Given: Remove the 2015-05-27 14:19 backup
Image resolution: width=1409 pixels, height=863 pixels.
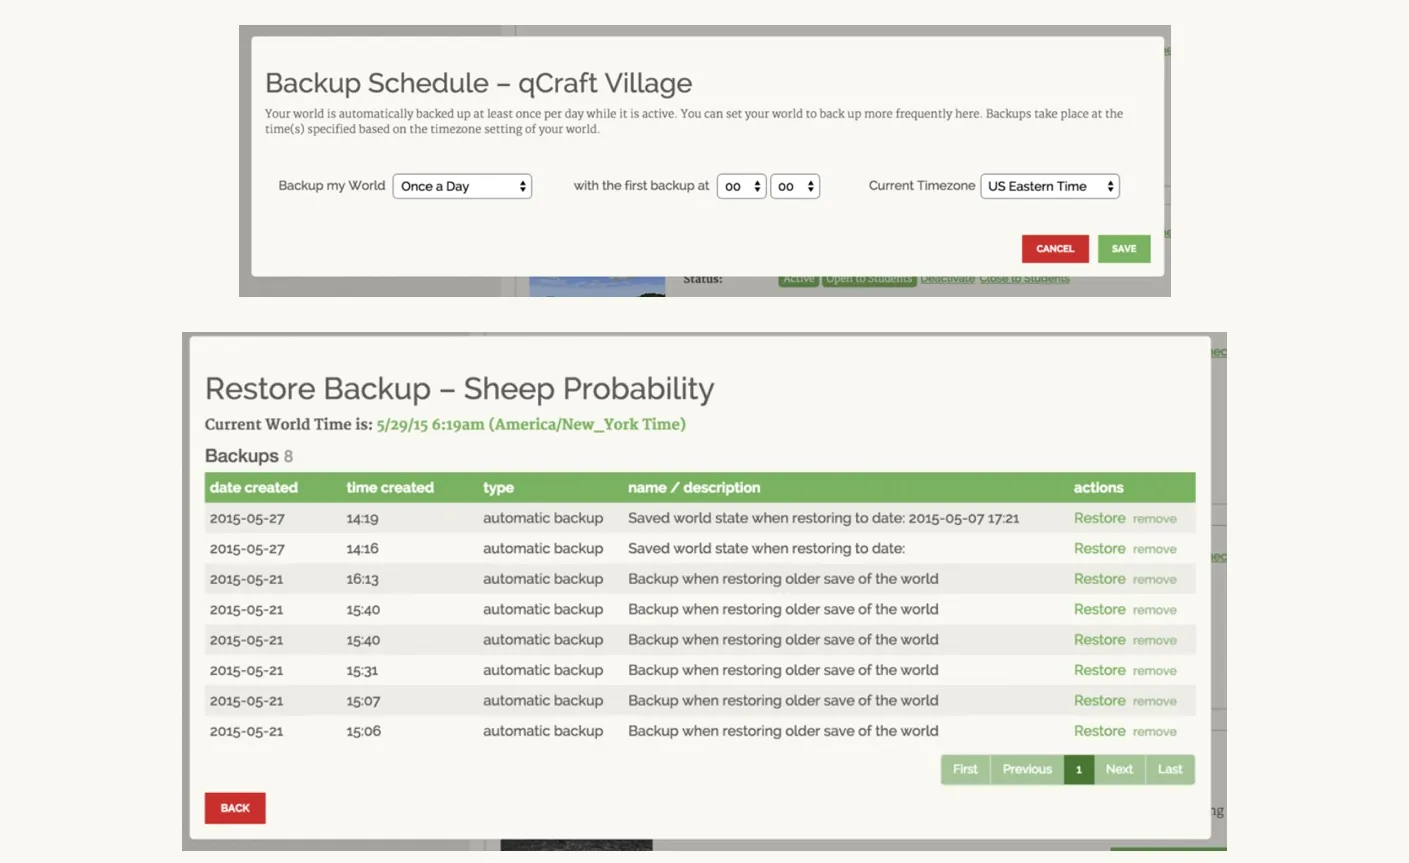Looking at the screenshot, I should pos(1155,519).
